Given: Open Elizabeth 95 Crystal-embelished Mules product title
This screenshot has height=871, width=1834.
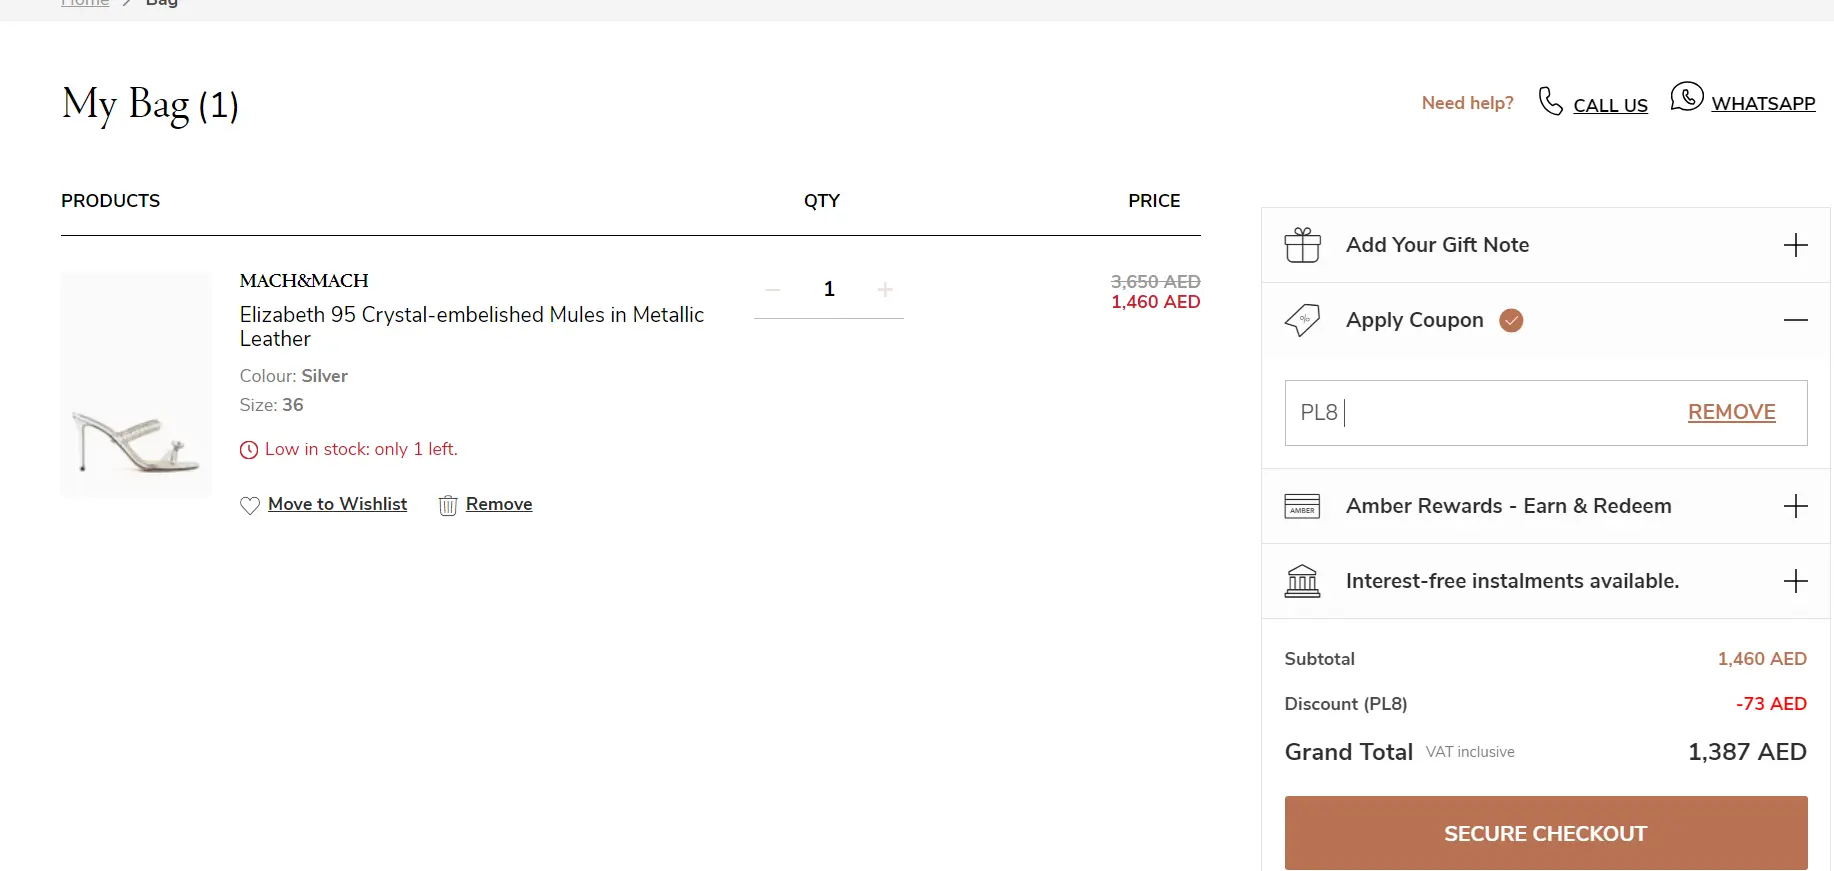Looking at the screenshot, I should (472, 327).
